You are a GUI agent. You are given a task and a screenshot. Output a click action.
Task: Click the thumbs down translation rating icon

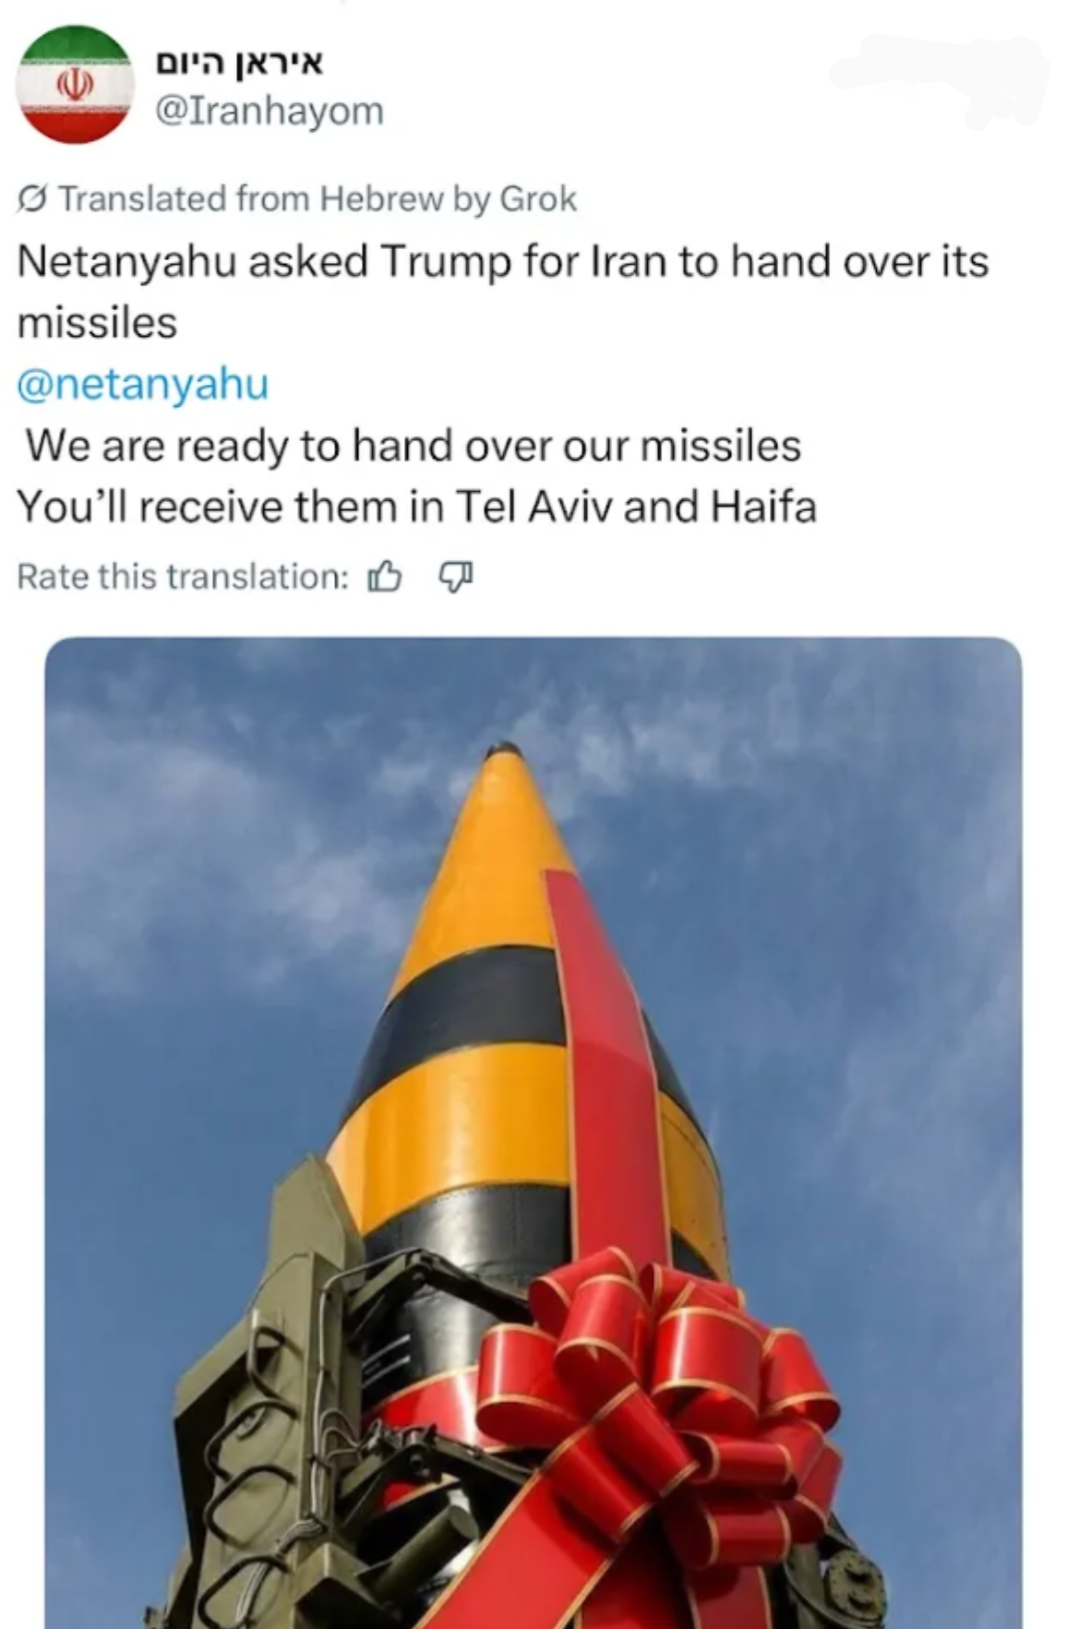click(x=456, y=577)
